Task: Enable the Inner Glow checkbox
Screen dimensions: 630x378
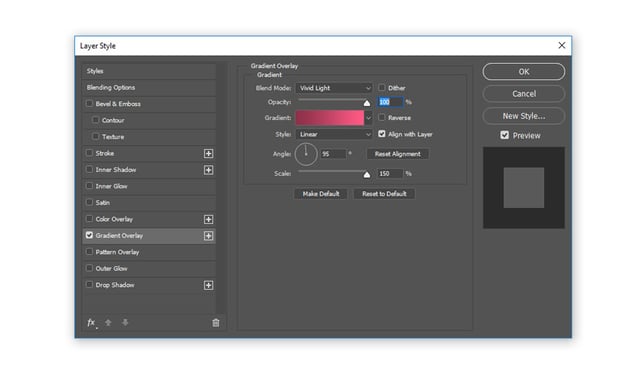Action: click(89, 186)
